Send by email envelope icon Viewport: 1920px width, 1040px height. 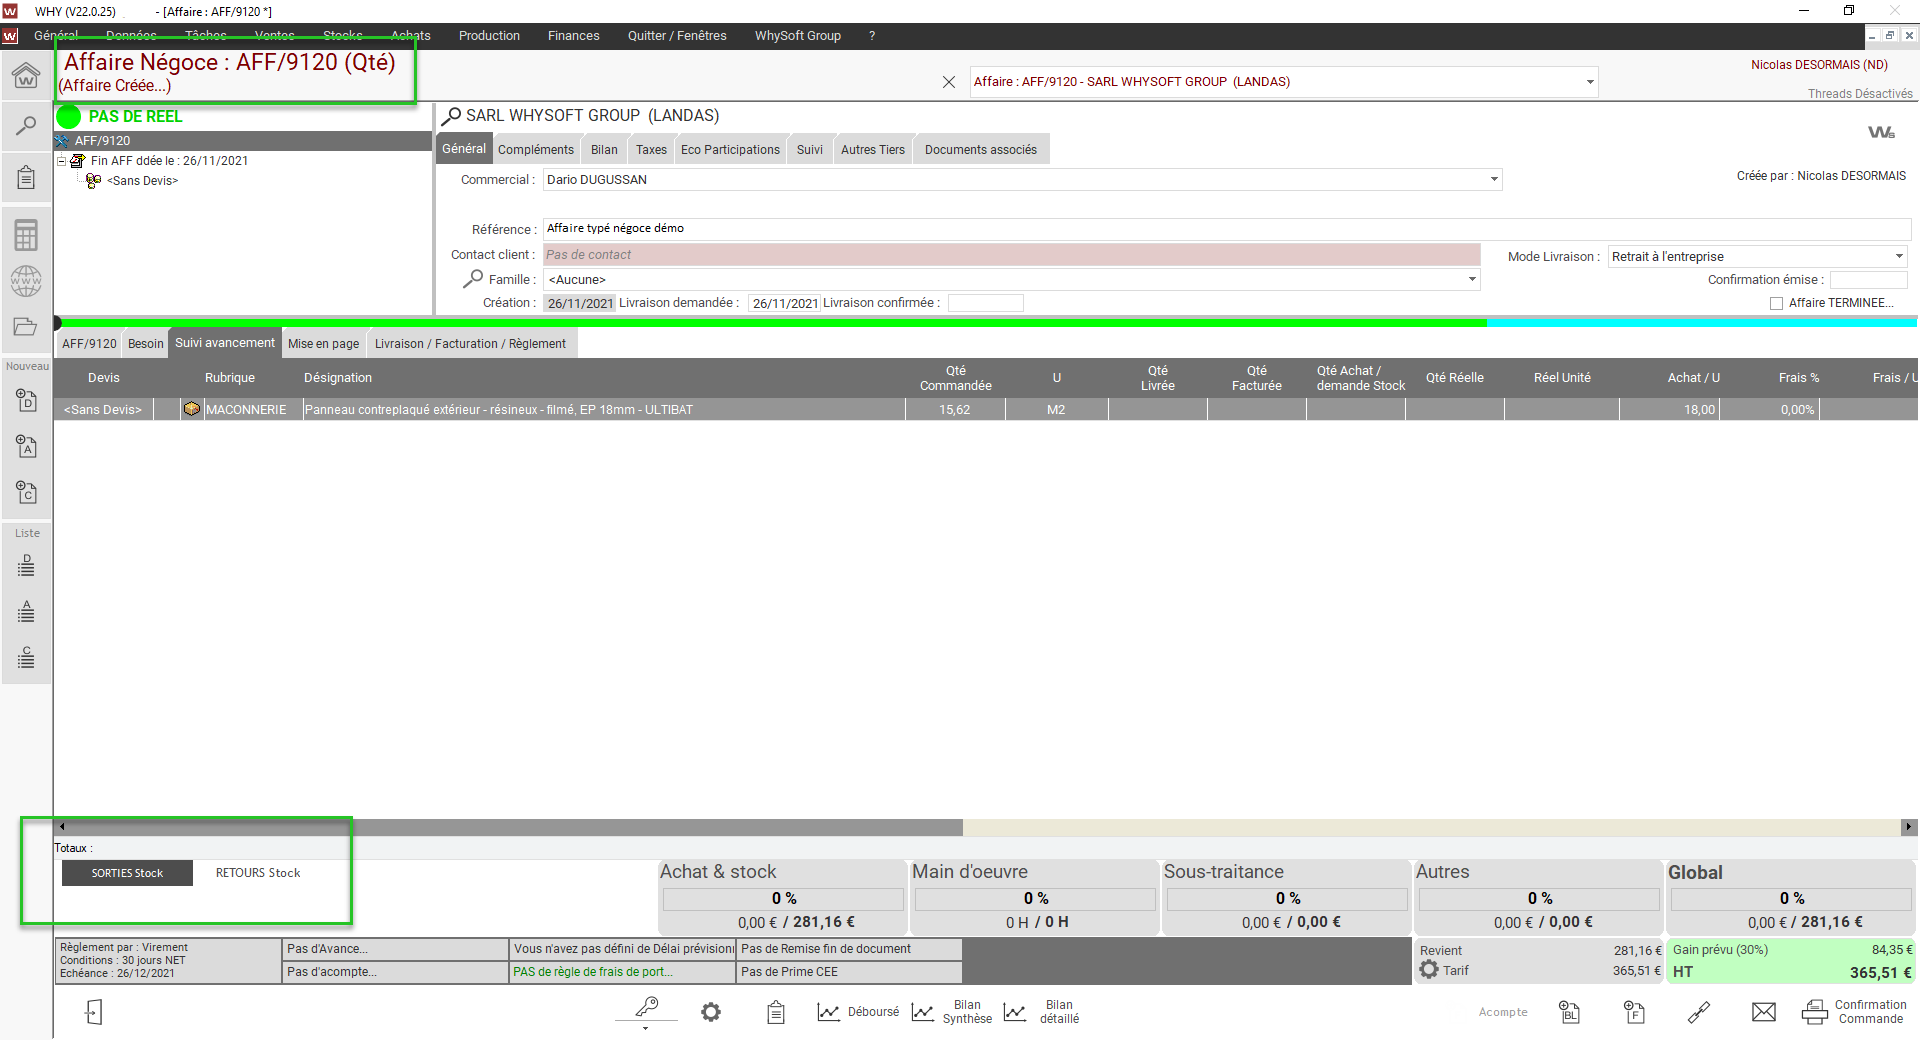click(x=1764, y=1012)
